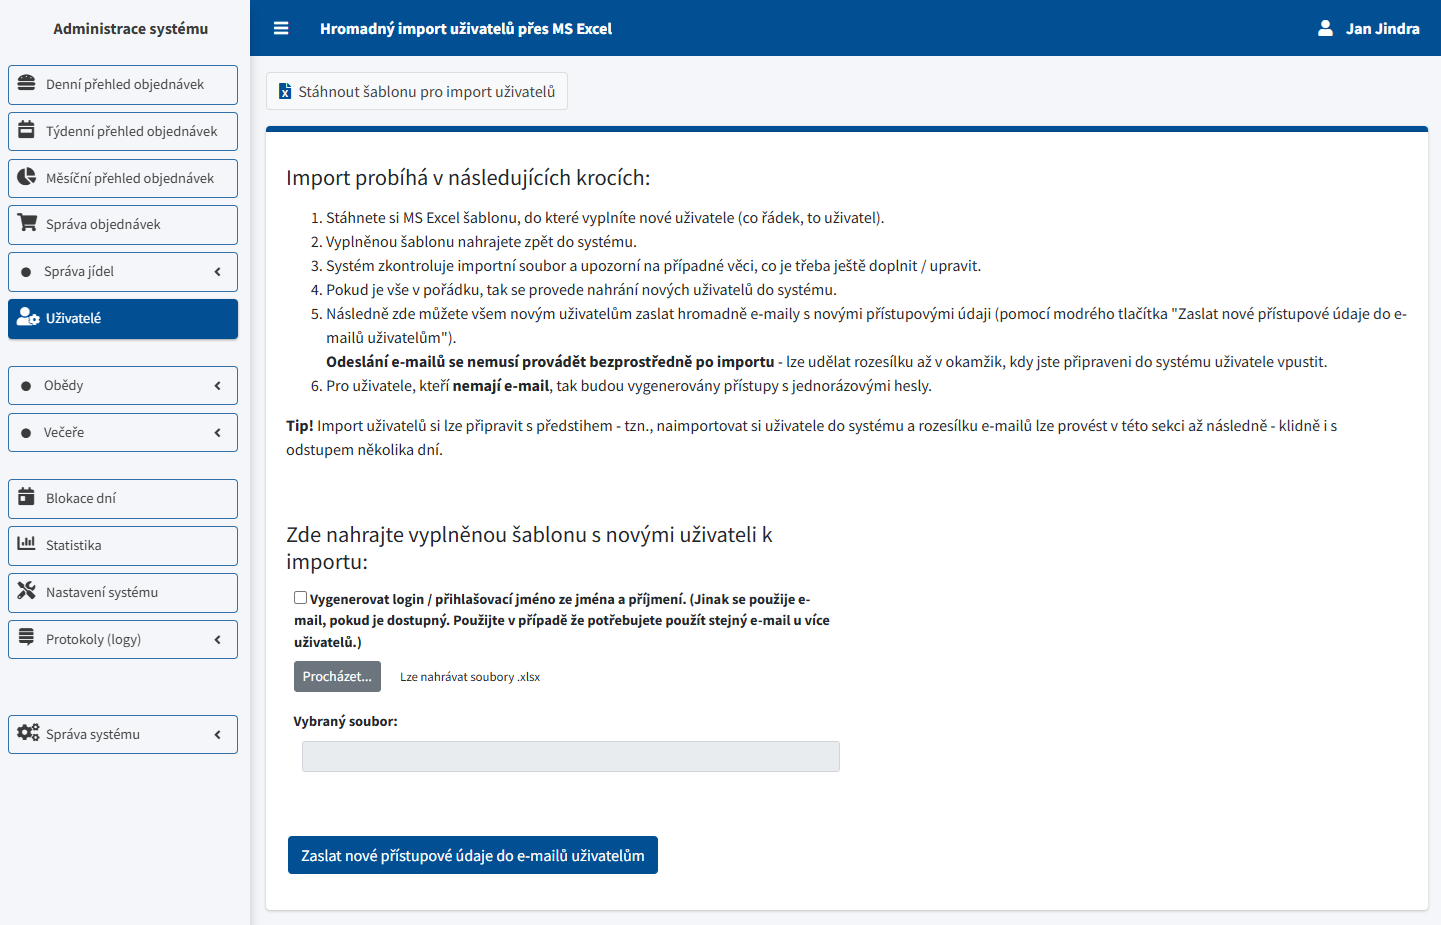1441x925 pixels.
Task: Click the calendar icon for weekly orders overview
Action: (27, 131)
